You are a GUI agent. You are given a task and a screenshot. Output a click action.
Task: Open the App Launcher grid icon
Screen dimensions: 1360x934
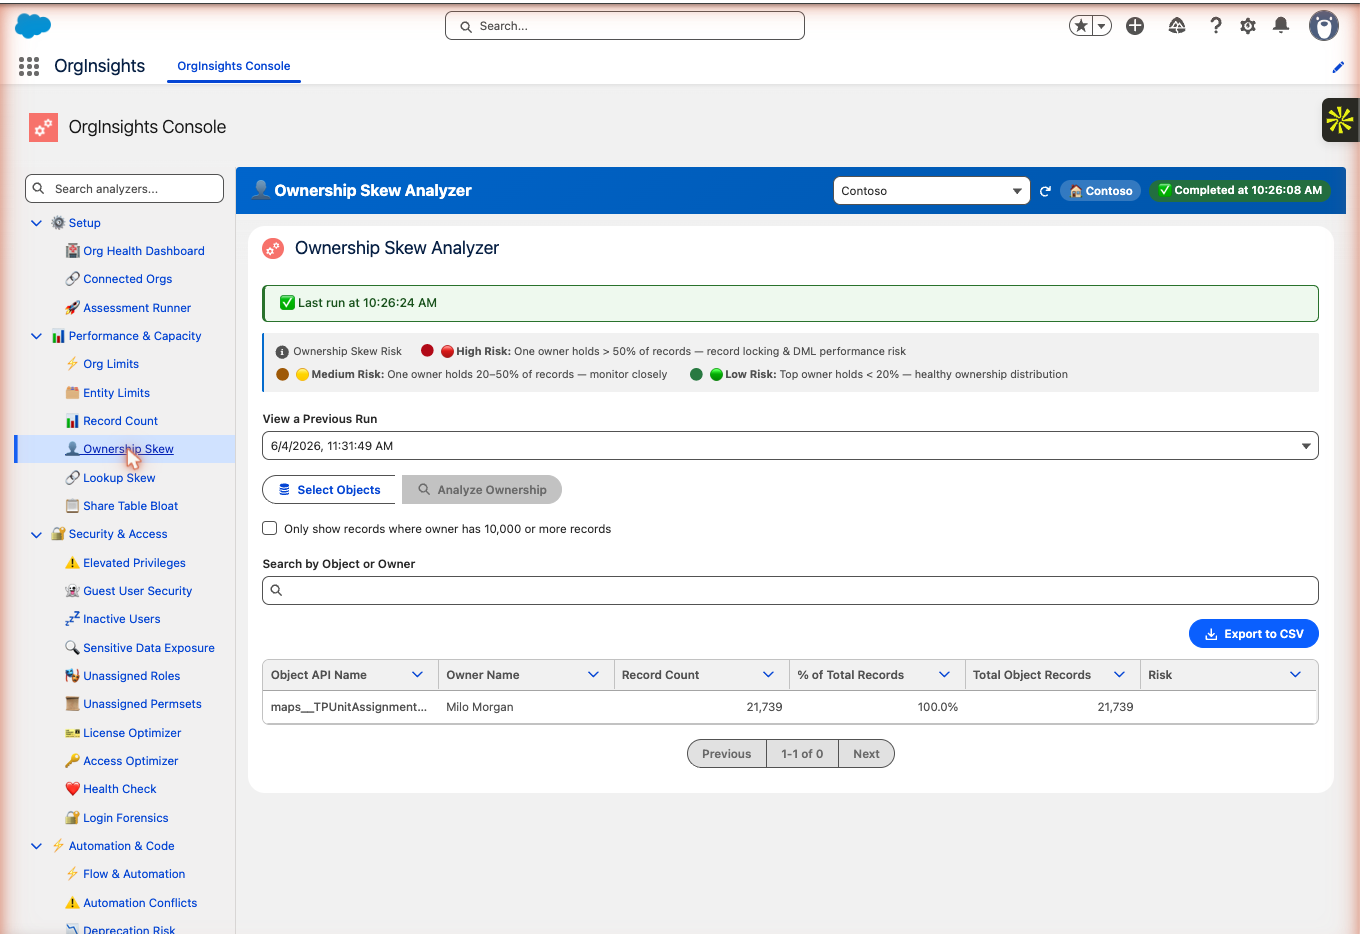29,66
